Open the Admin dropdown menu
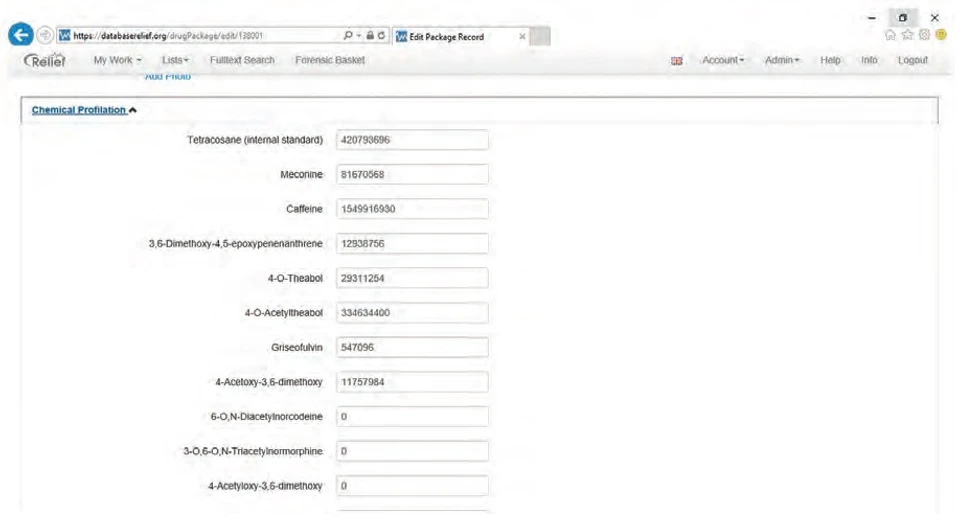 784,61
